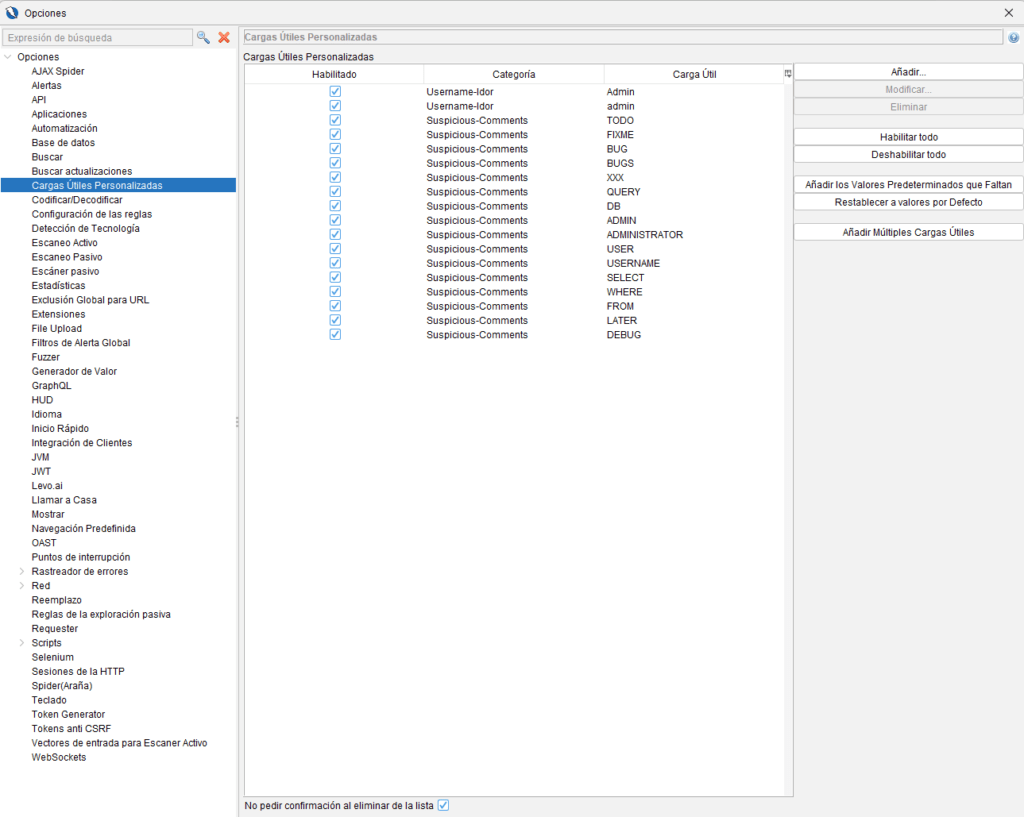
Task: Click Restablecer a valores por Defecto
Action: [x=908, y=202]
